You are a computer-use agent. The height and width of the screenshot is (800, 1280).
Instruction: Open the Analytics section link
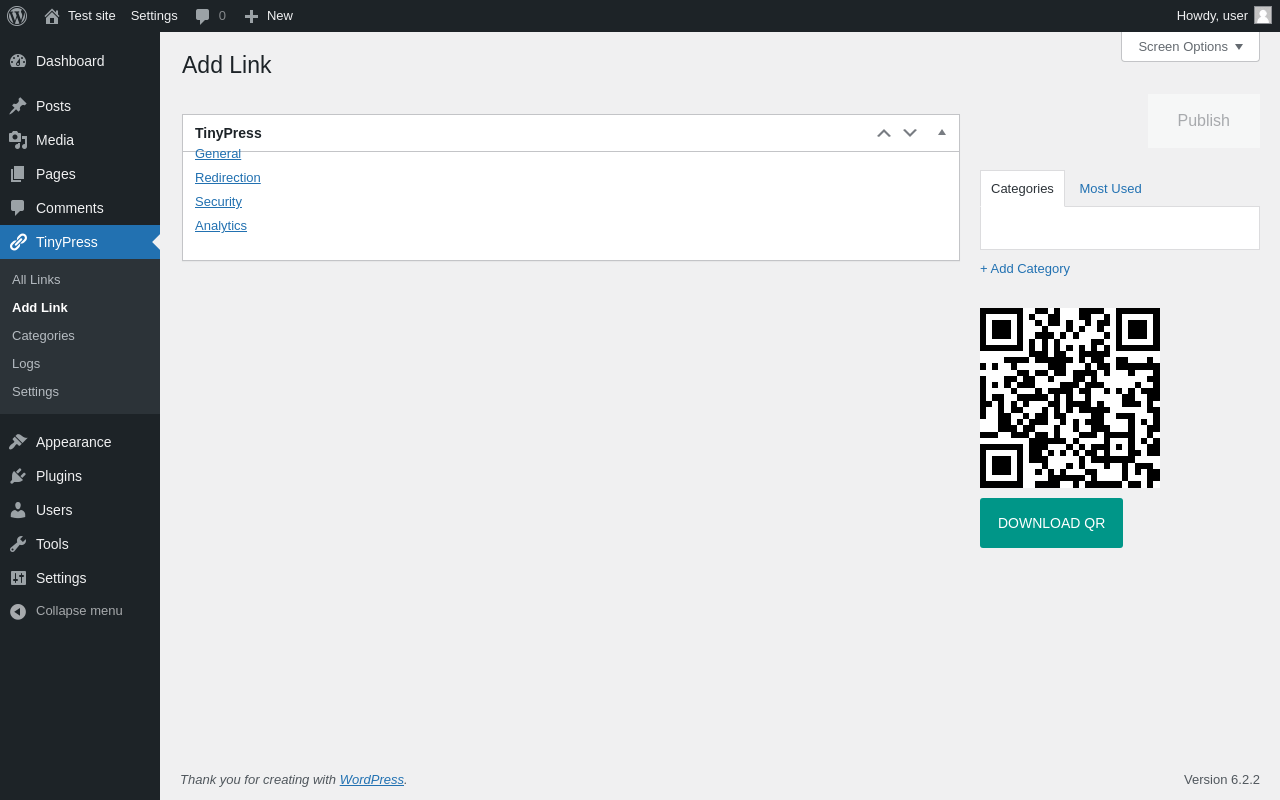(x=221, y=226)
